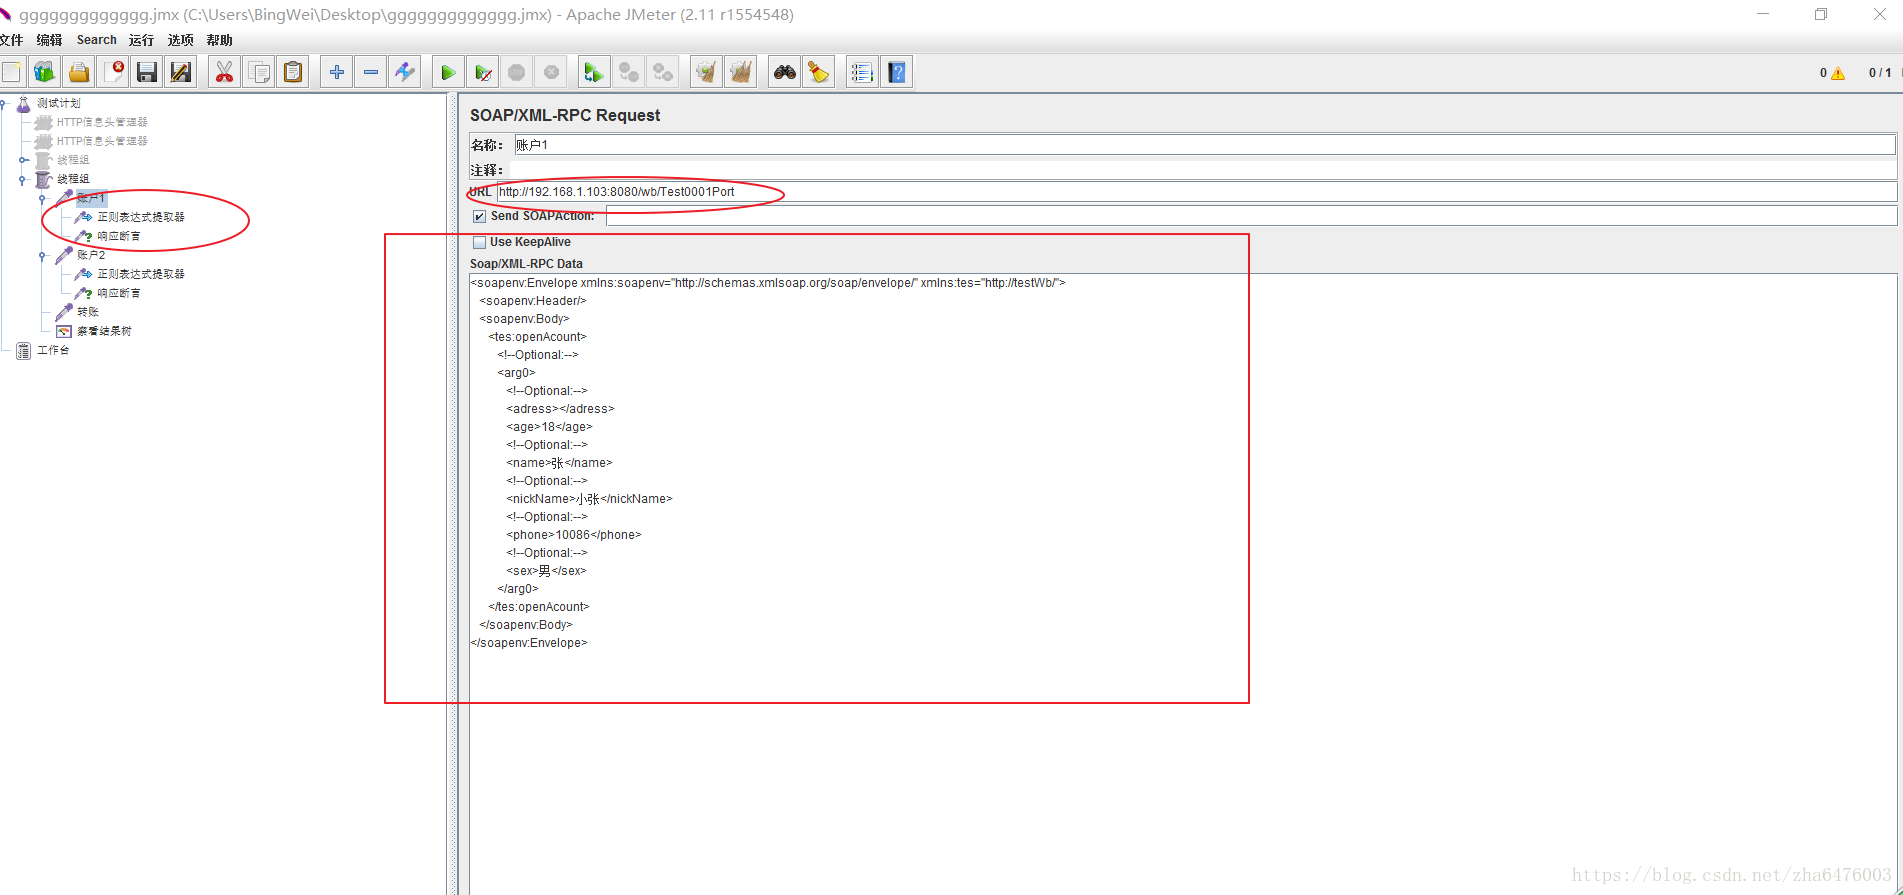Click the Stop sign toolbar icon
The width and height of the screenshot is (1903, 895).
click(517, 72)
